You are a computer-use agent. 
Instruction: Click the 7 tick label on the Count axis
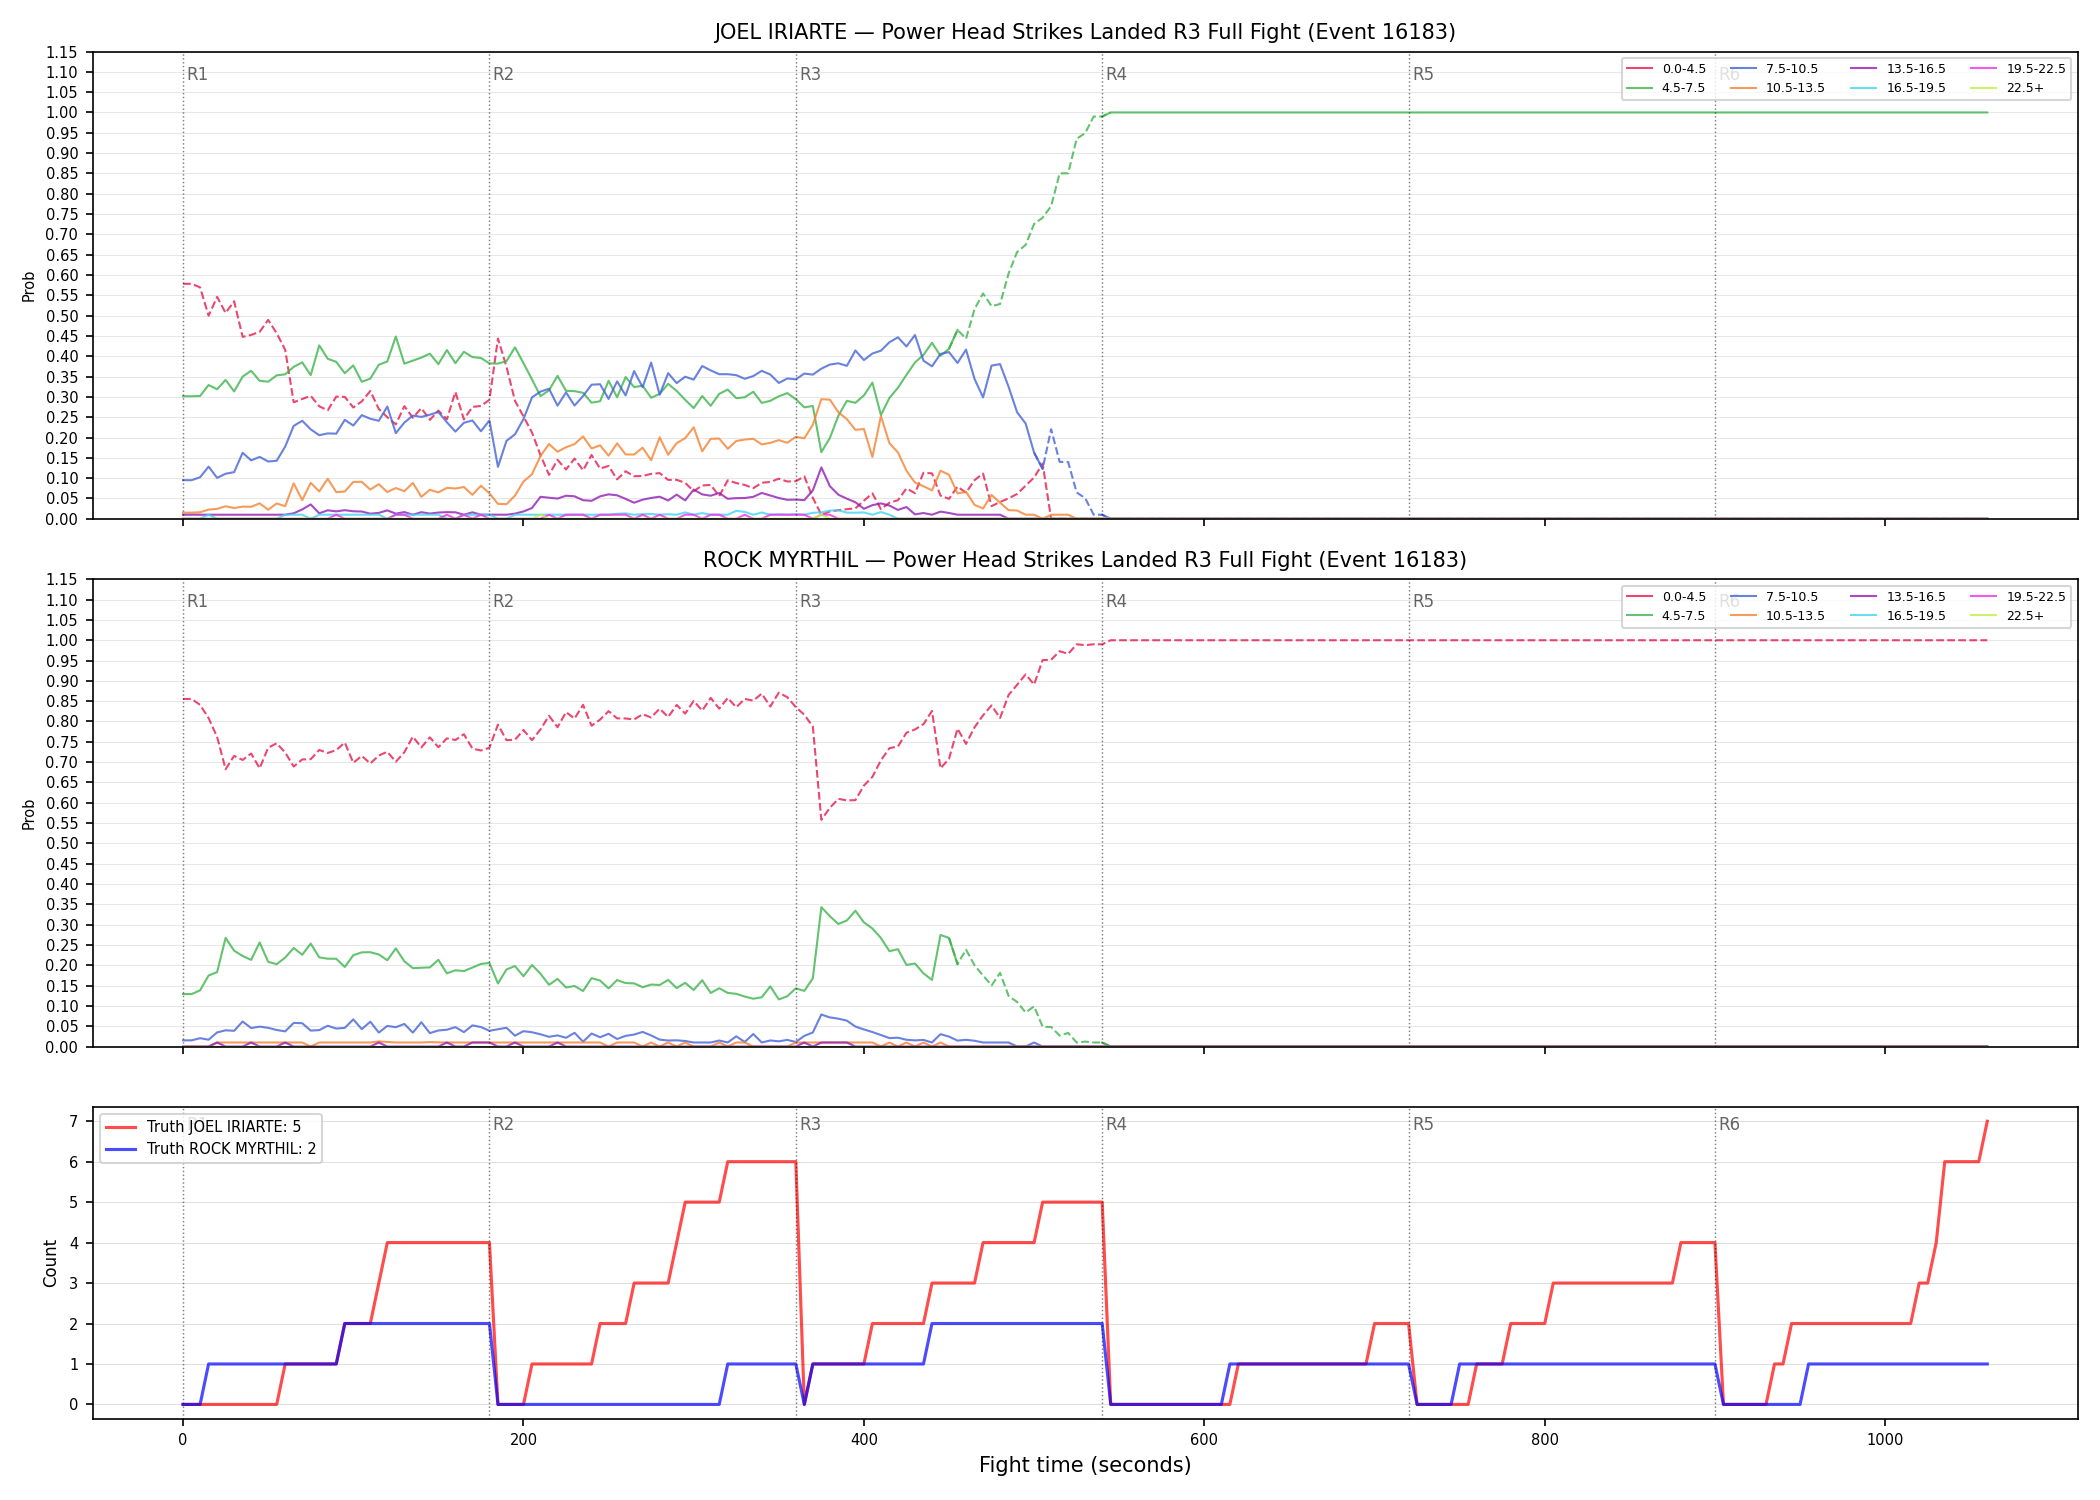pyautogui.click(x=73, y=1122)
